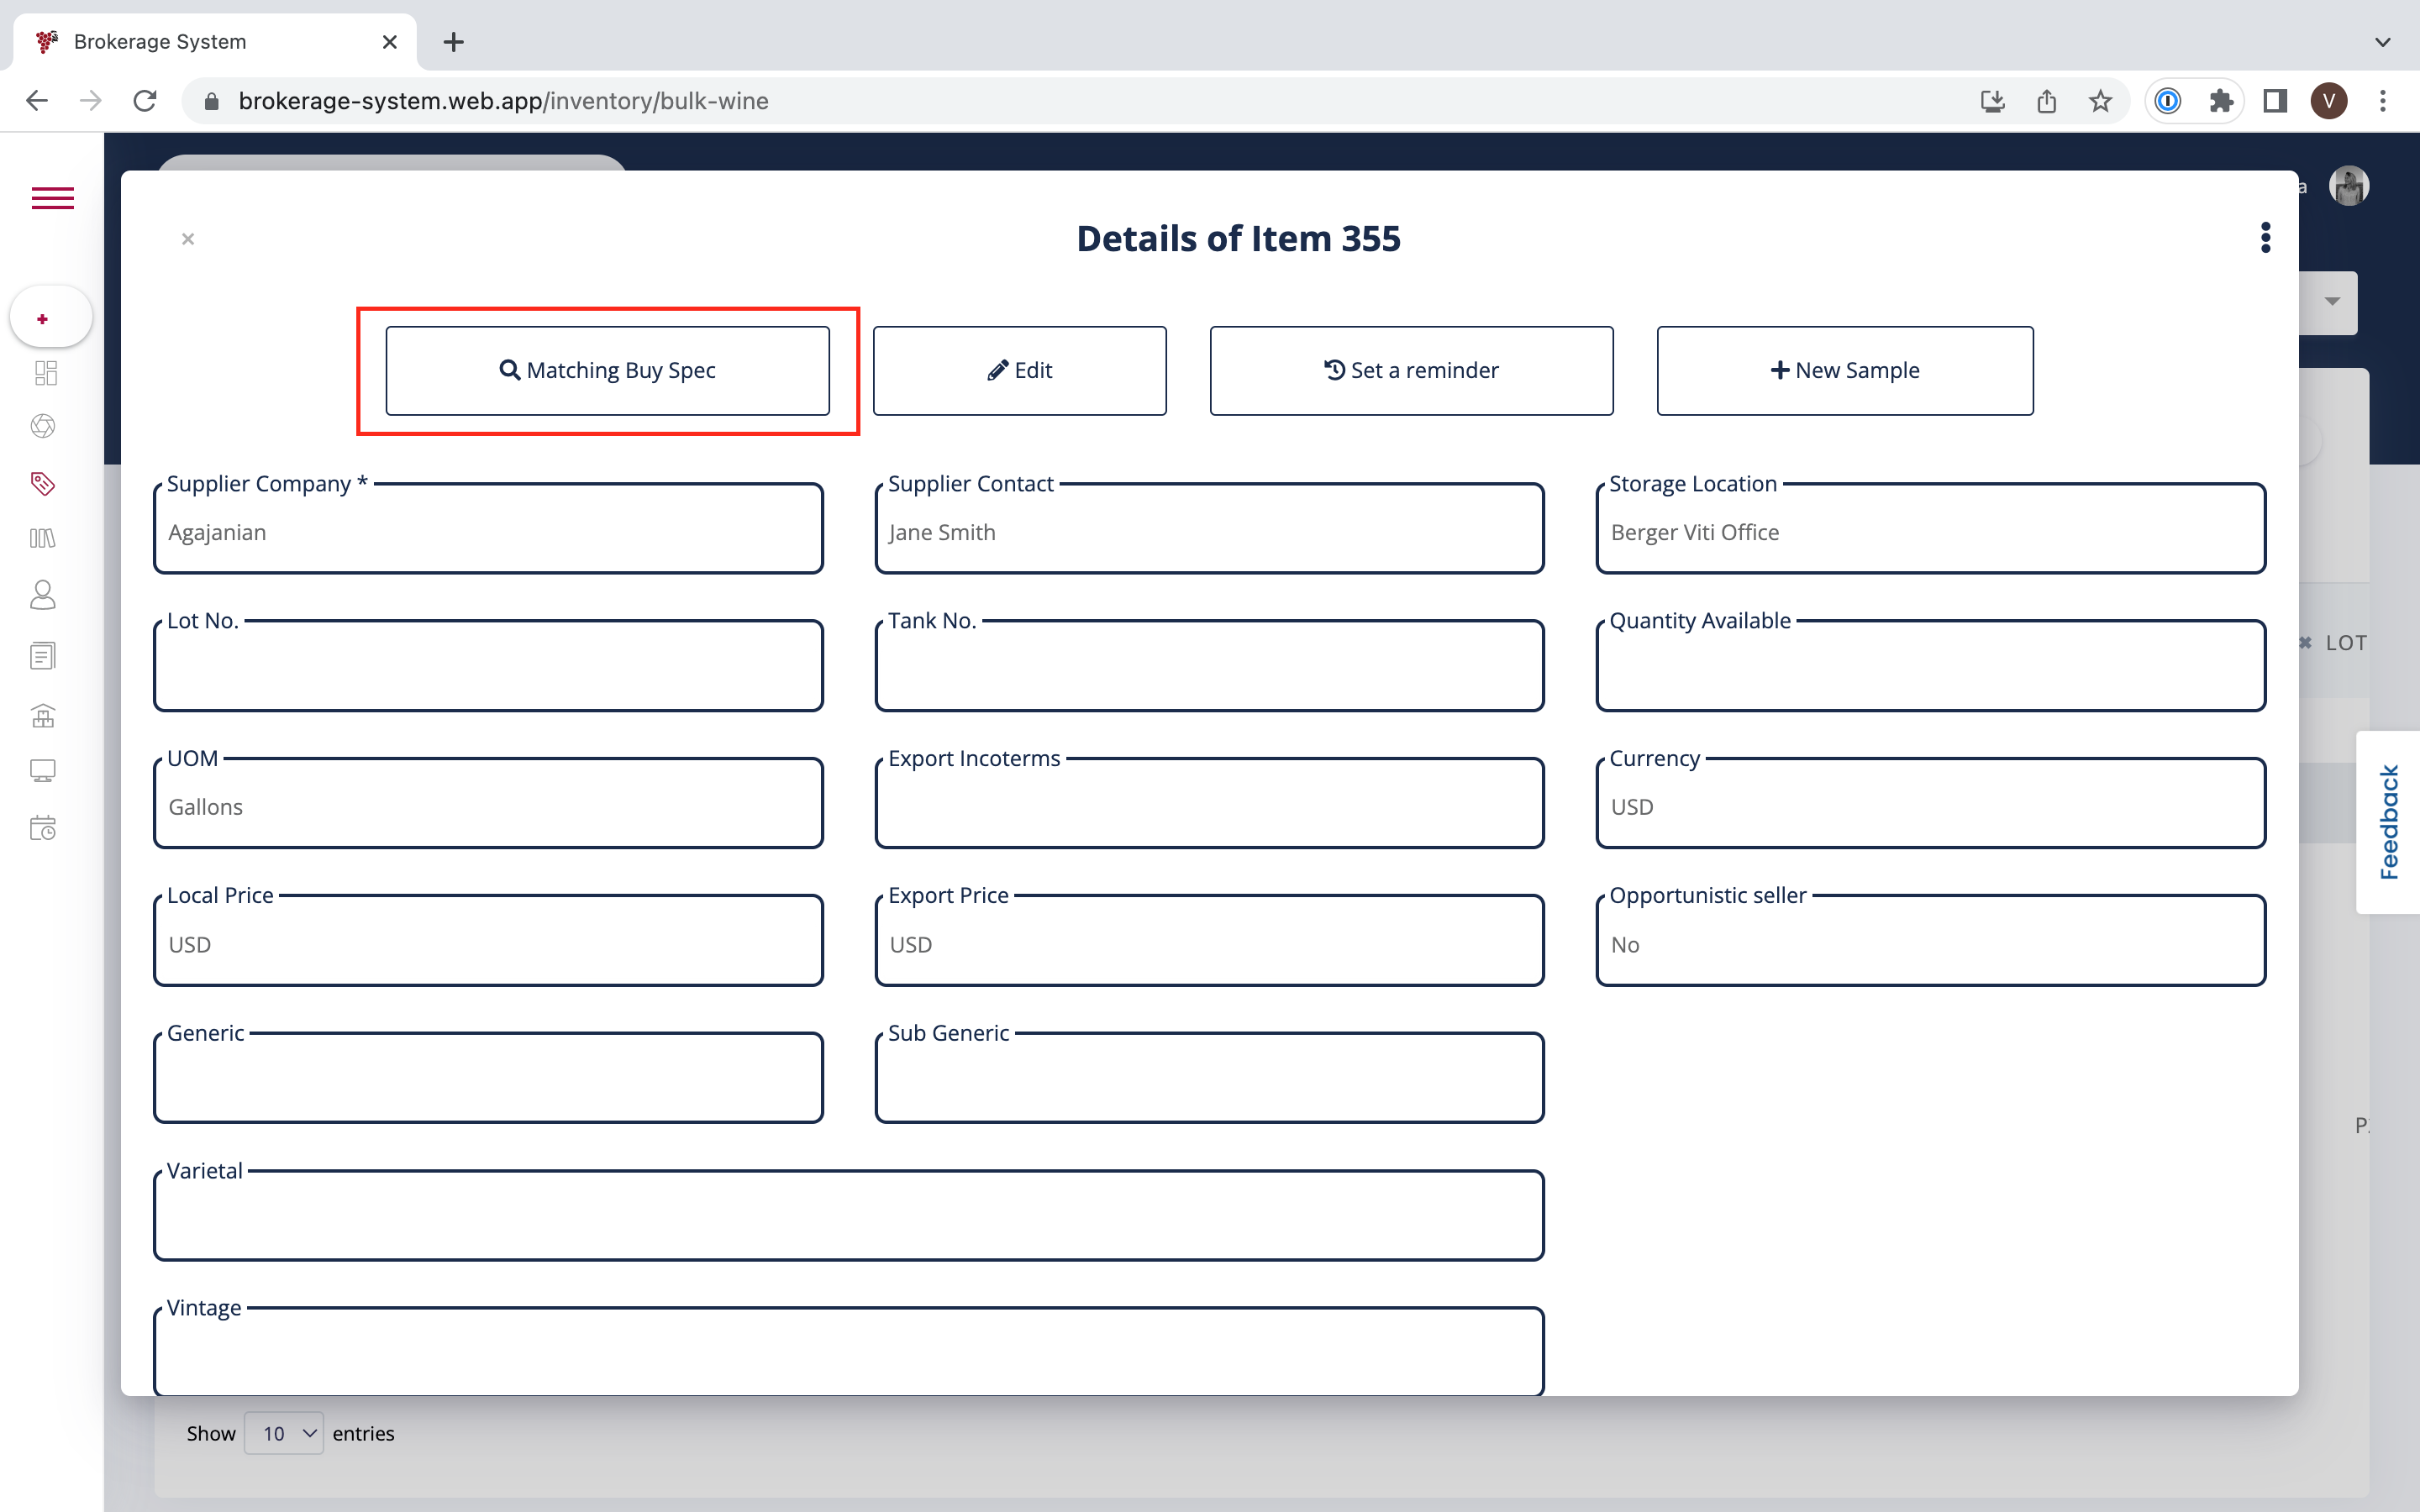Click Set a reminder button

1411,370
